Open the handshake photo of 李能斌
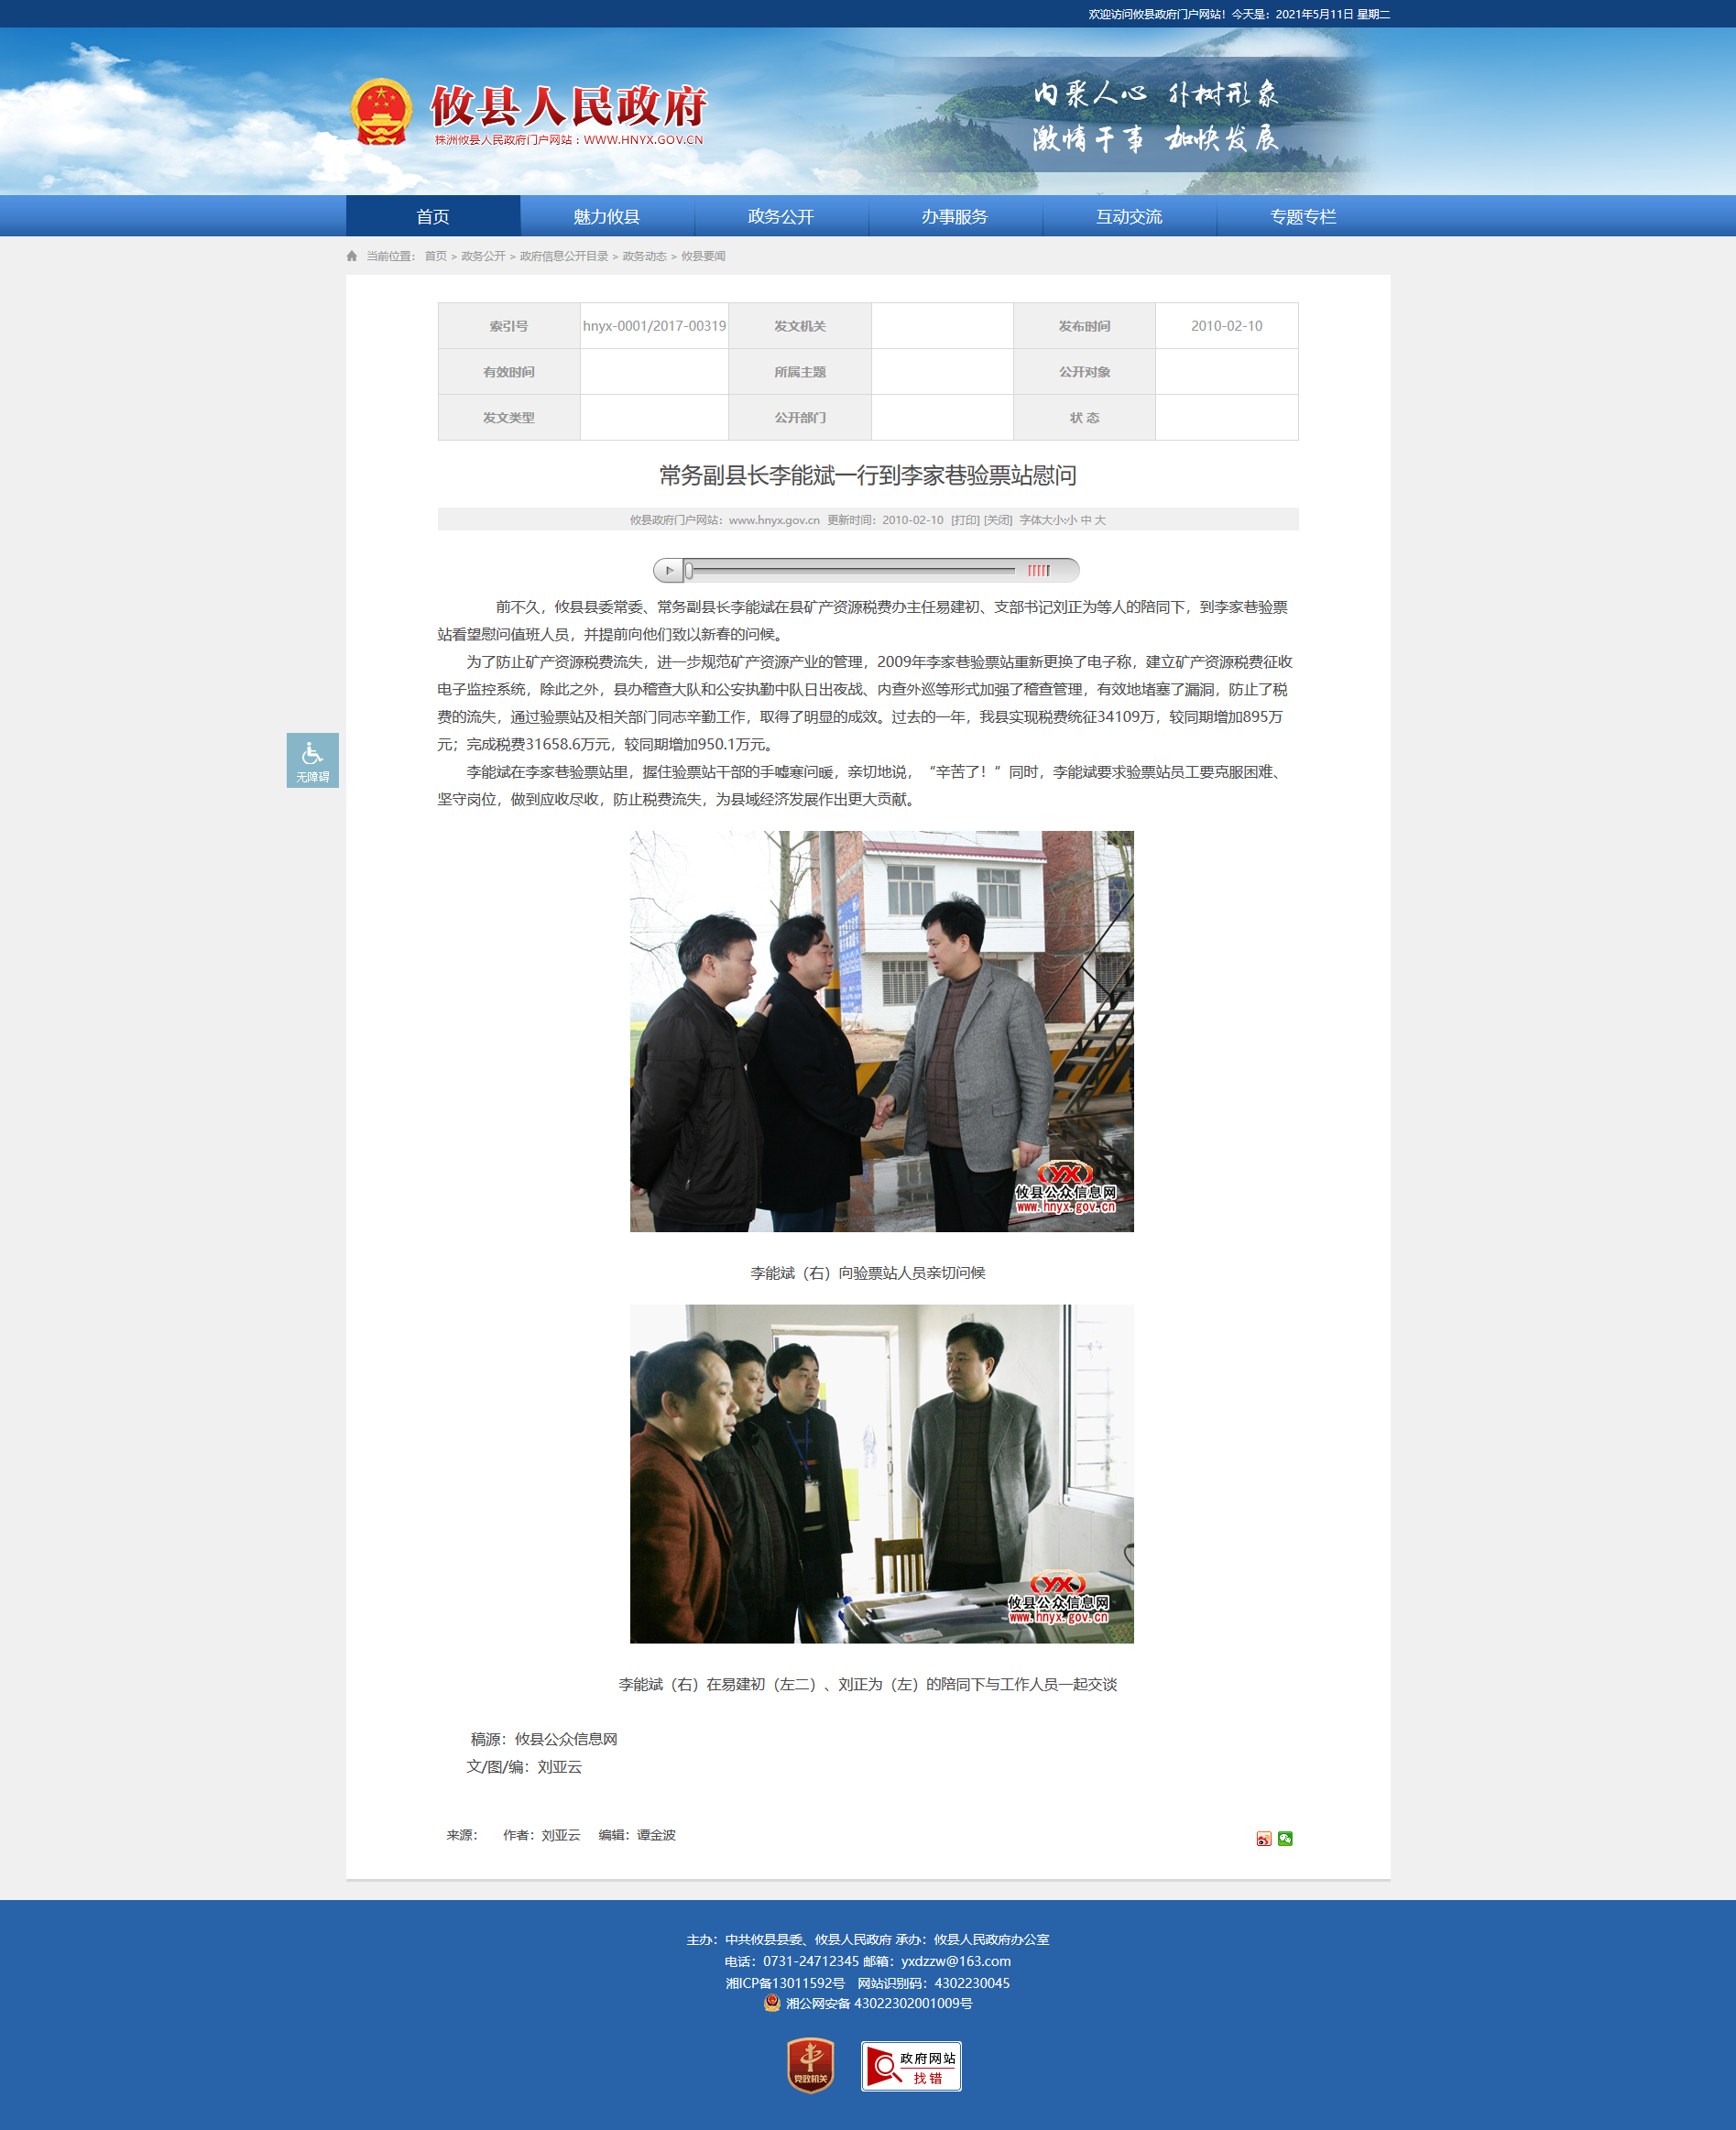 (x=881, y=1031)
